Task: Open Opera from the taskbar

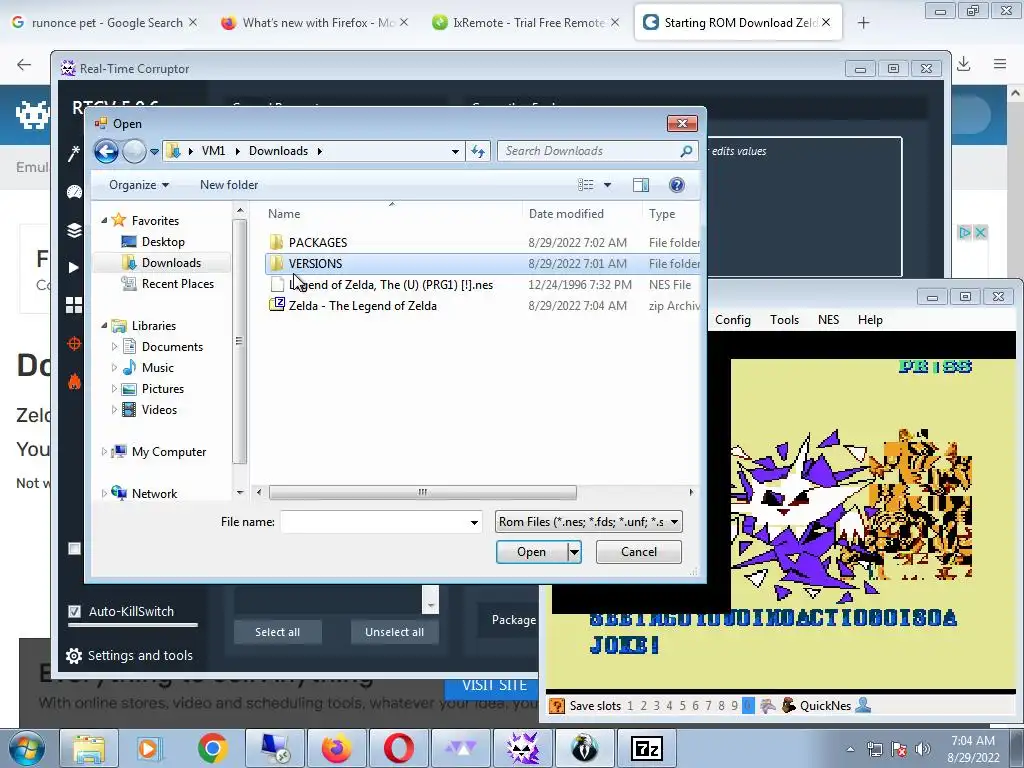Action: 398,748
